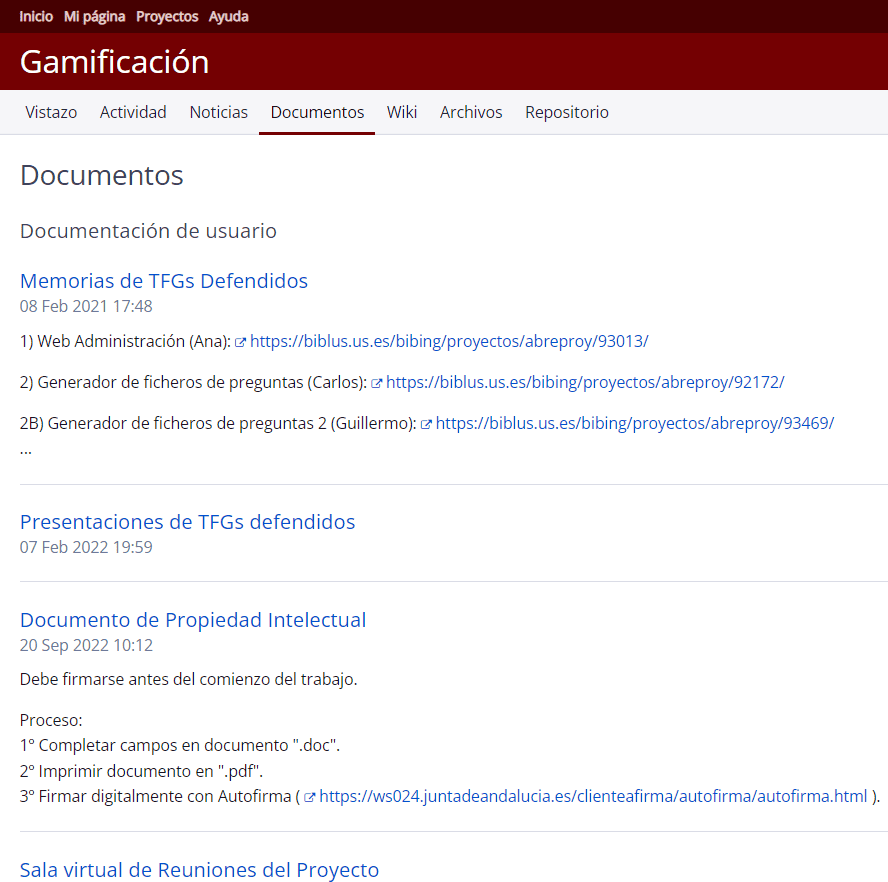Open Proyectos in the top menu
Screen dimensions: 888x882
[167, 16]
